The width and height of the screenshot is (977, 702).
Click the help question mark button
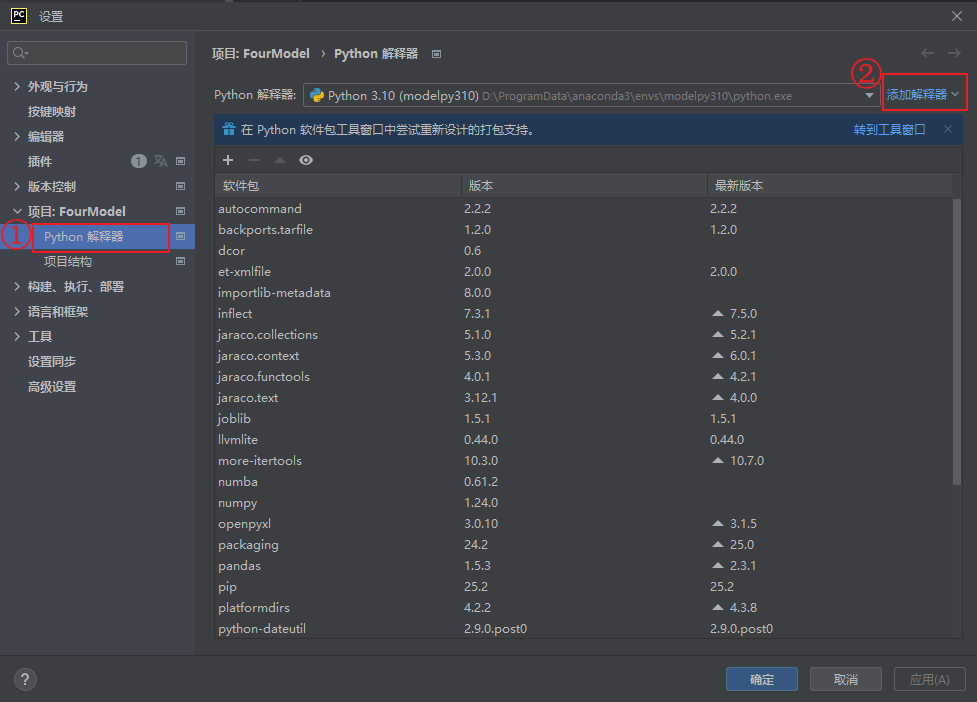click(25, 679)
